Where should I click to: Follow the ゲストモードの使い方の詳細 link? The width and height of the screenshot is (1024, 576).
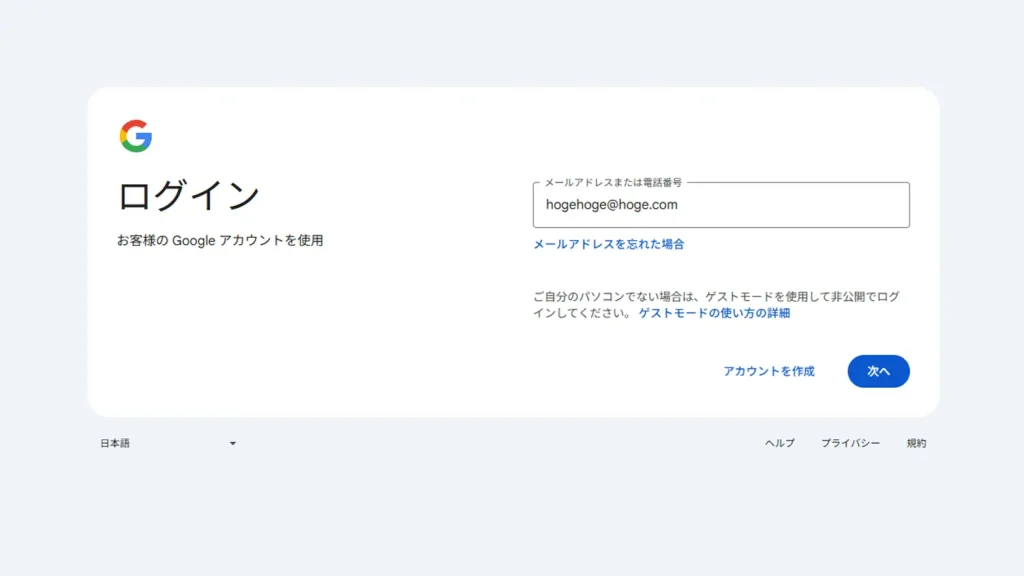tap(714, 313)
